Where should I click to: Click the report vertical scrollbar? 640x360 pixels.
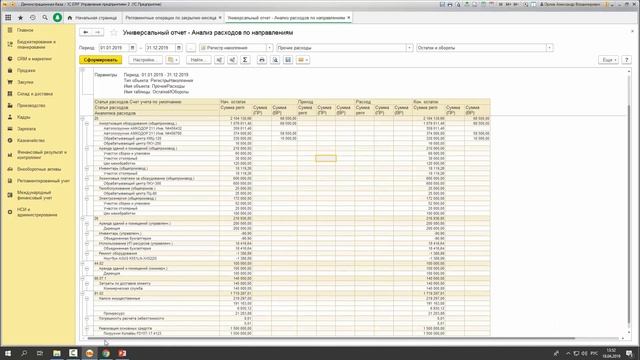pyautogui.click(x=629, y=214)
